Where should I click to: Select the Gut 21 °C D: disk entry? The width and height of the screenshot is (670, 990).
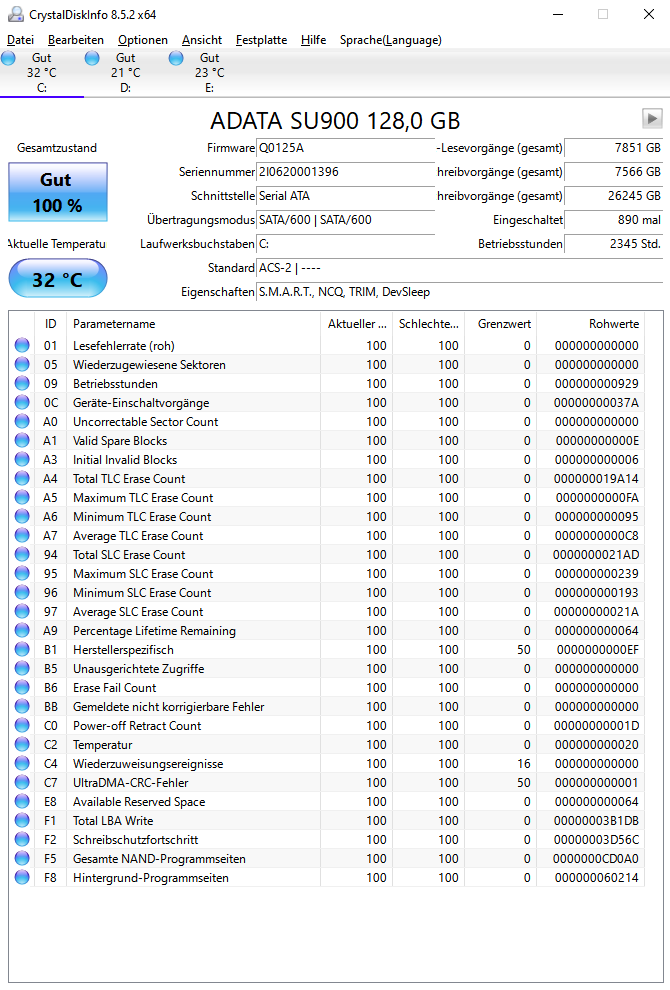(x=126, y=73)
